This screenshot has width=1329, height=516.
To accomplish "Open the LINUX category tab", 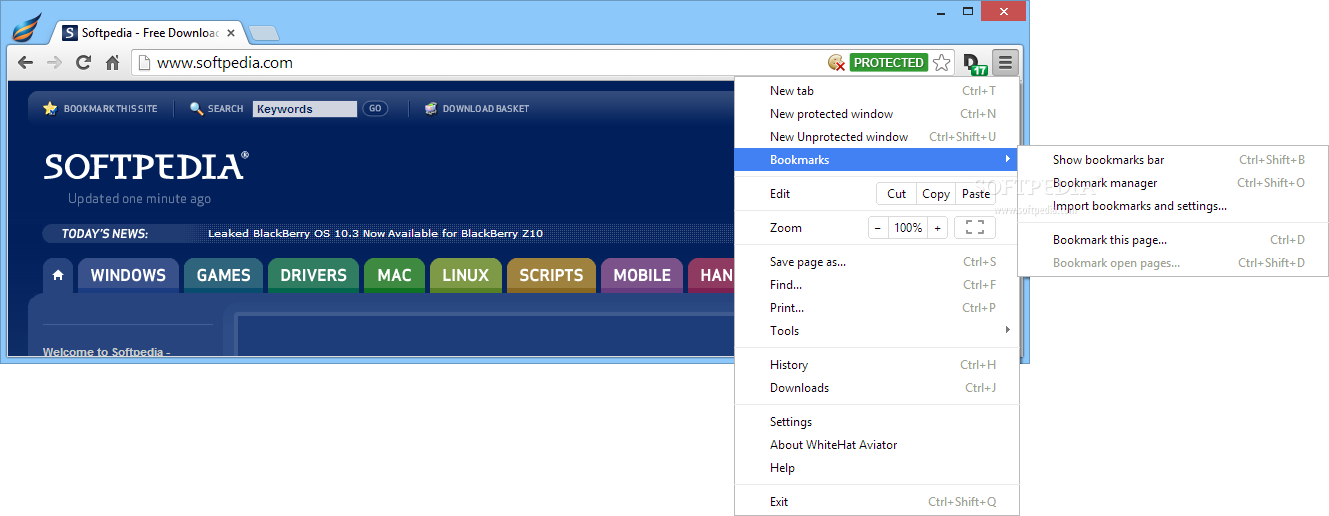I will click(465, 275).
